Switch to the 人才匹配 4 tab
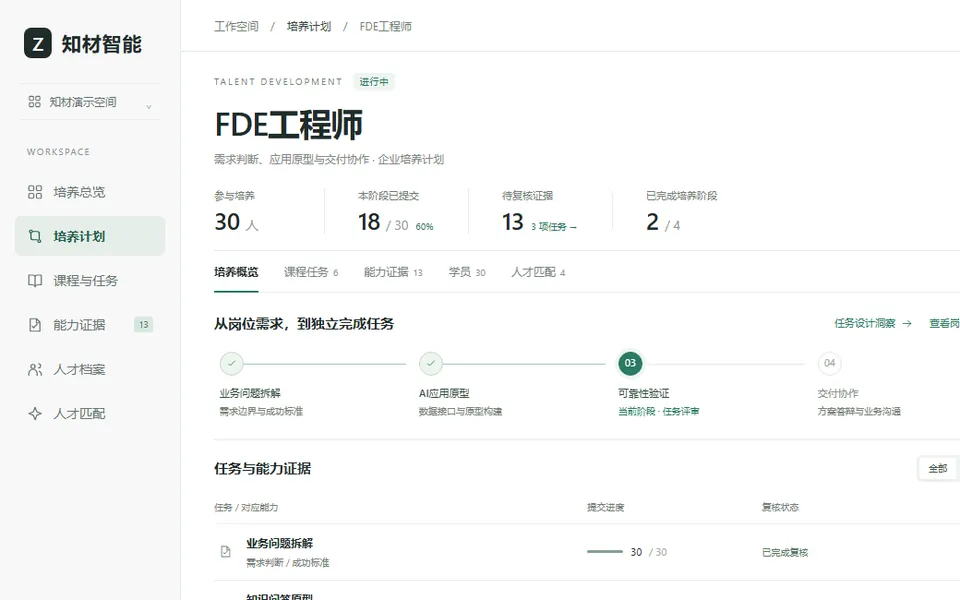 pyautogui.click(x=538, y=272)
